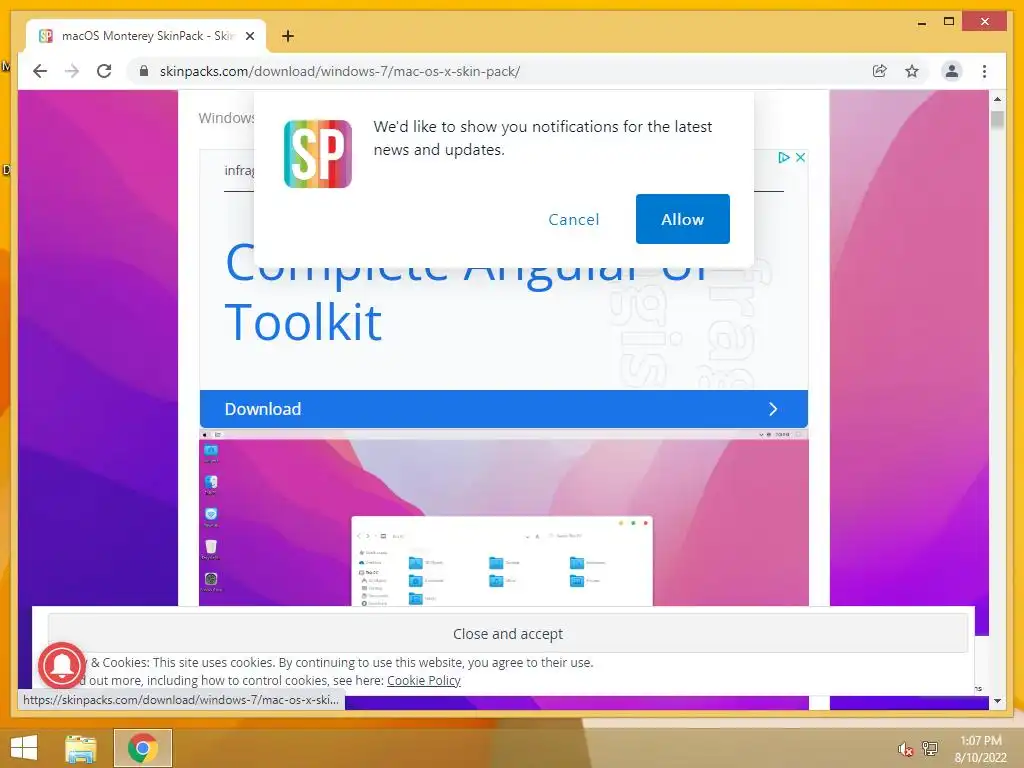Open network status tray icon
The image size is (1024, 768).
[x=929, y=748]
